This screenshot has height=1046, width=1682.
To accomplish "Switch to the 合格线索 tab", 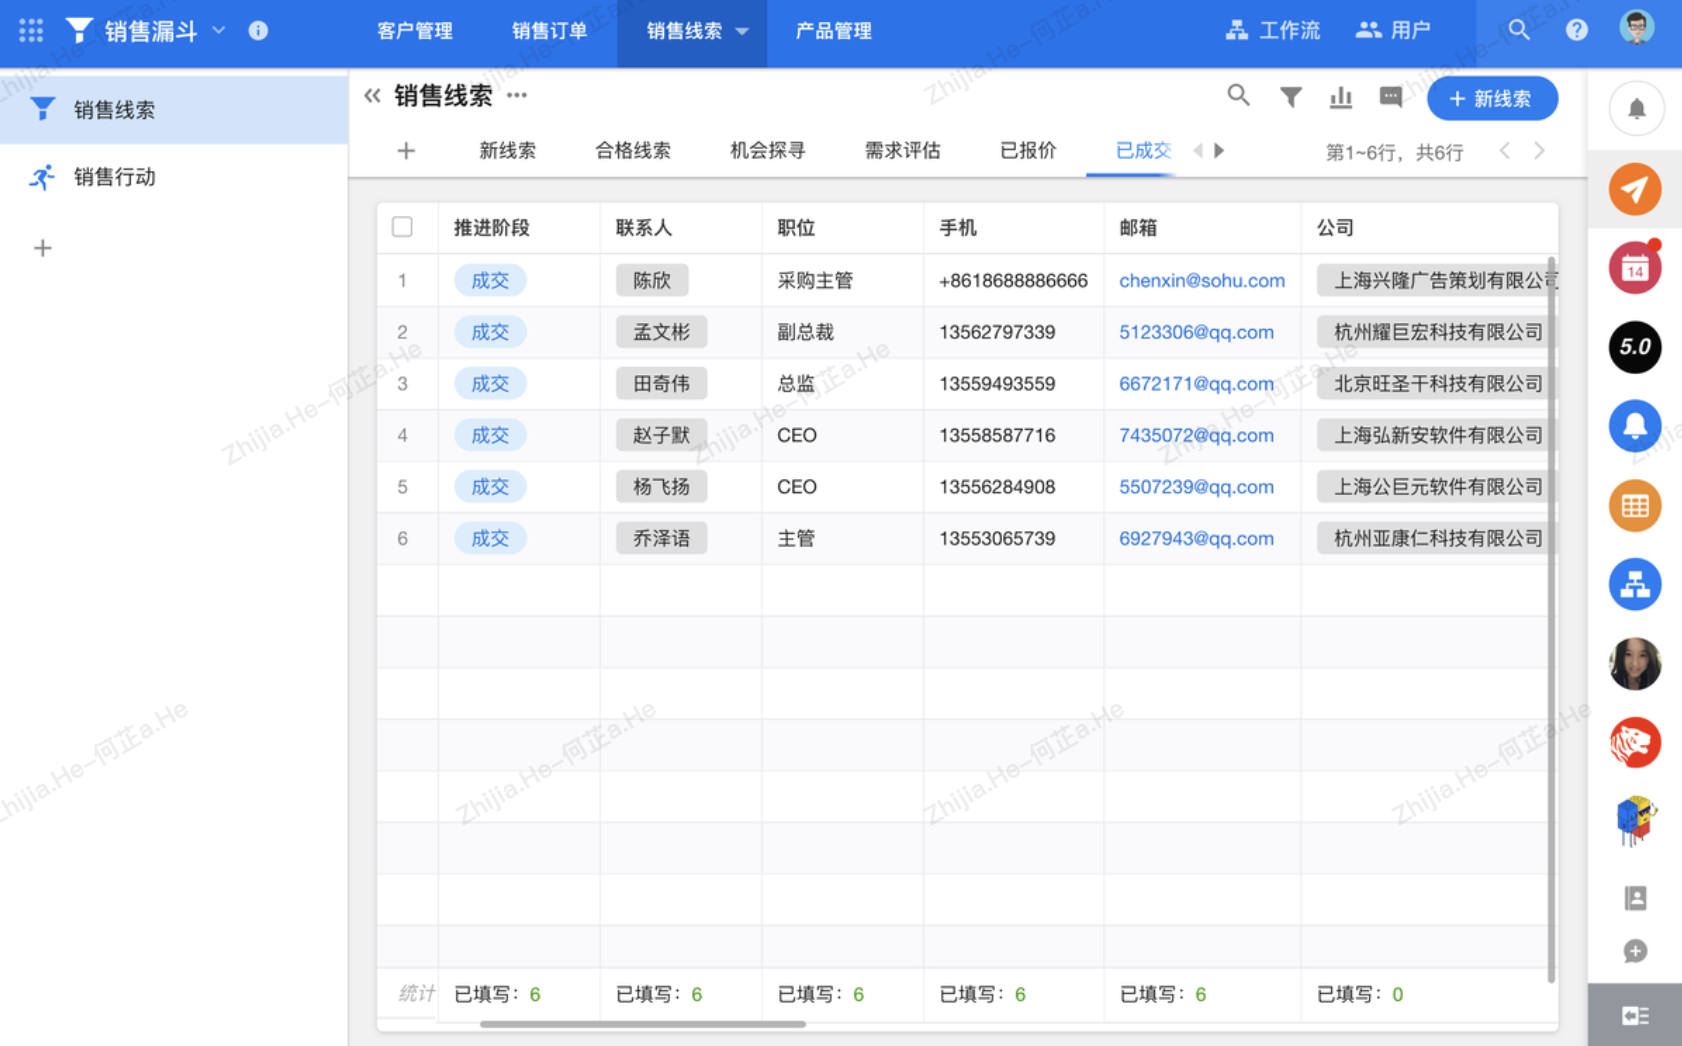I will click(632, 151).
